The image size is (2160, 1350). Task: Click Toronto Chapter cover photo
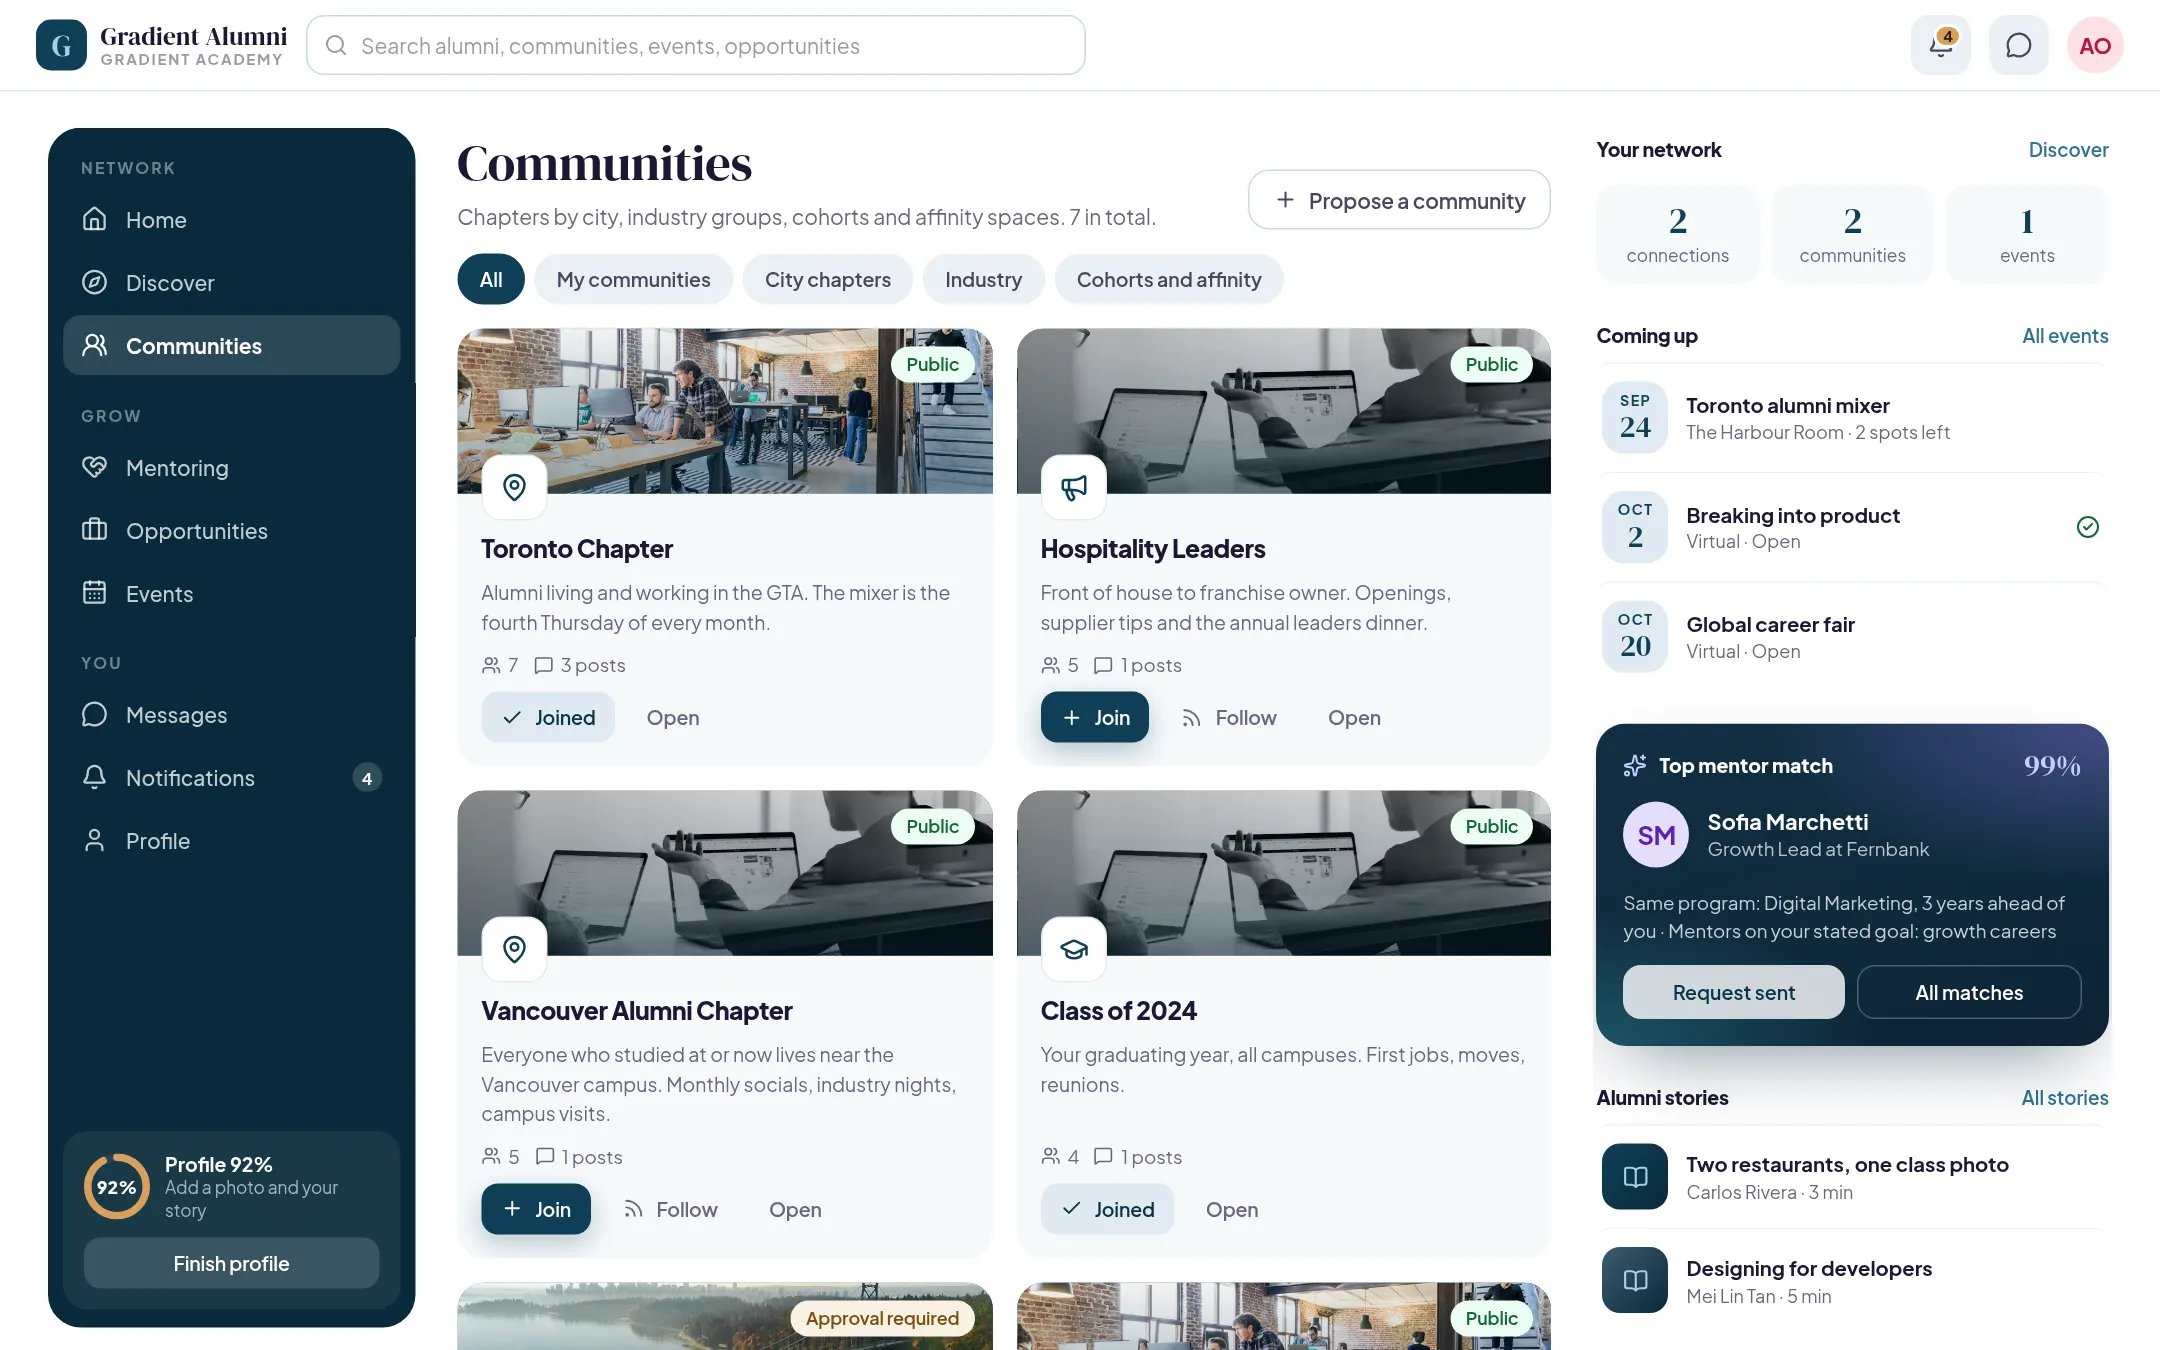[725, 411]
